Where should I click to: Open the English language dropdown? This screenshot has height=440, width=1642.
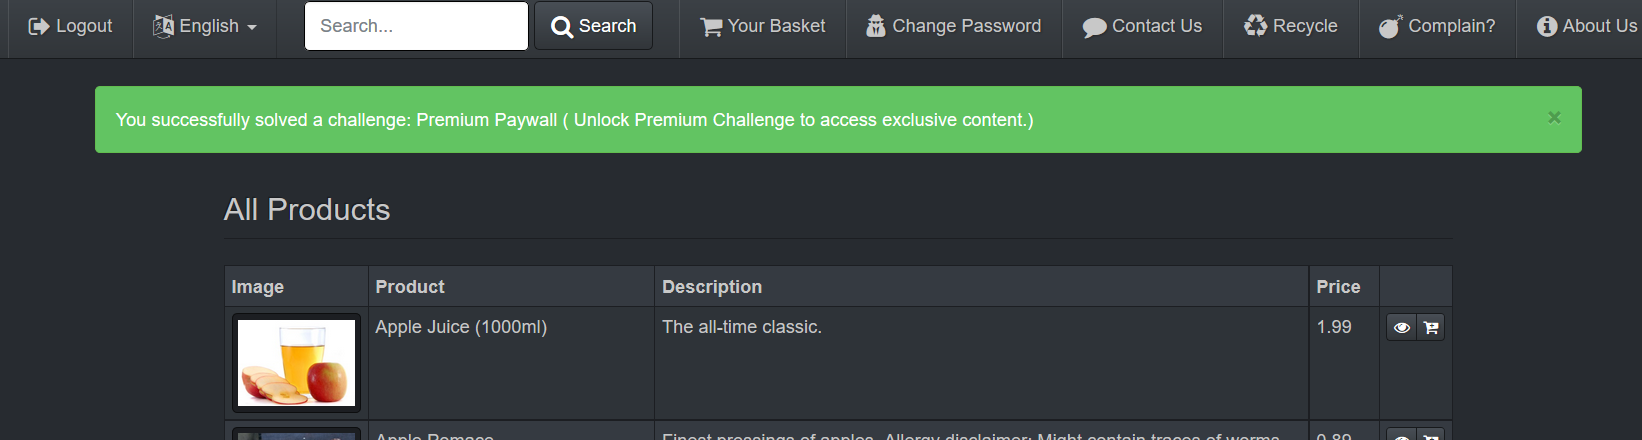(205, 26)
